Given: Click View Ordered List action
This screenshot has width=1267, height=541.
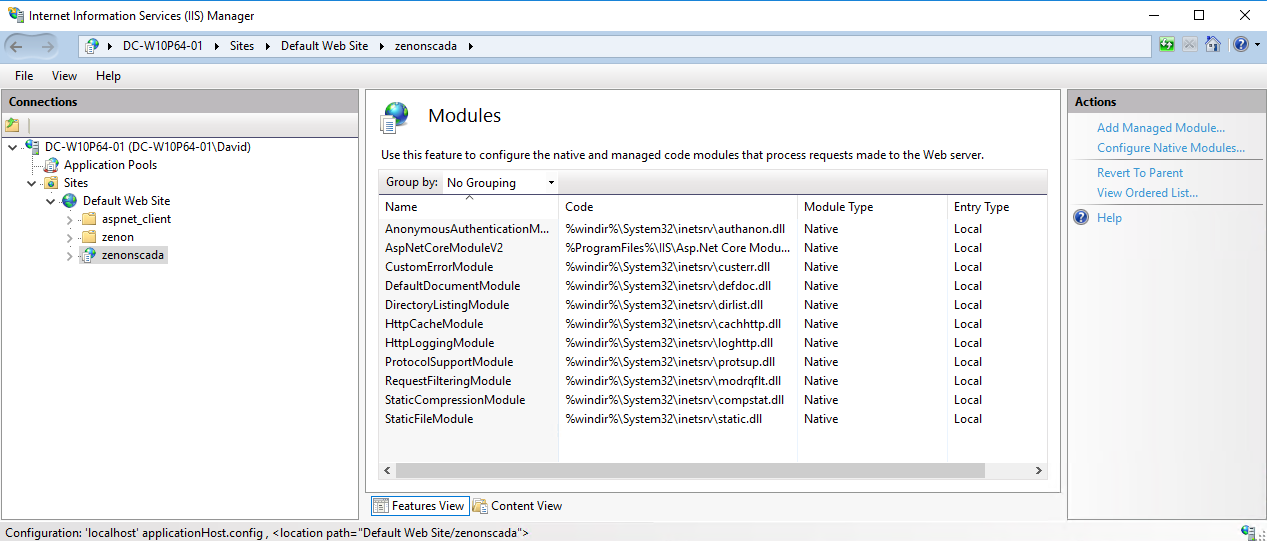Looking at the screenshot, I should pyautogui.click(x=1147, y=193).
